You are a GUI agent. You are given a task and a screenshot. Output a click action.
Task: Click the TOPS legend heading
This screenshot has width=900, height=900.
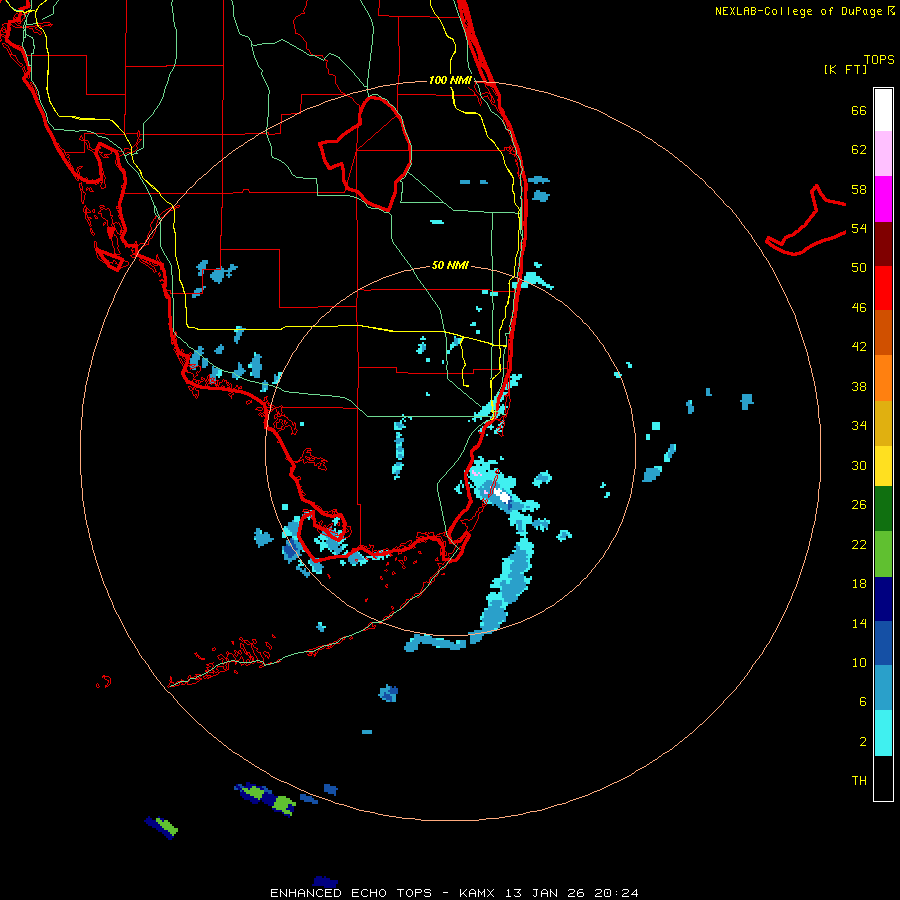(x=879, y=59)
